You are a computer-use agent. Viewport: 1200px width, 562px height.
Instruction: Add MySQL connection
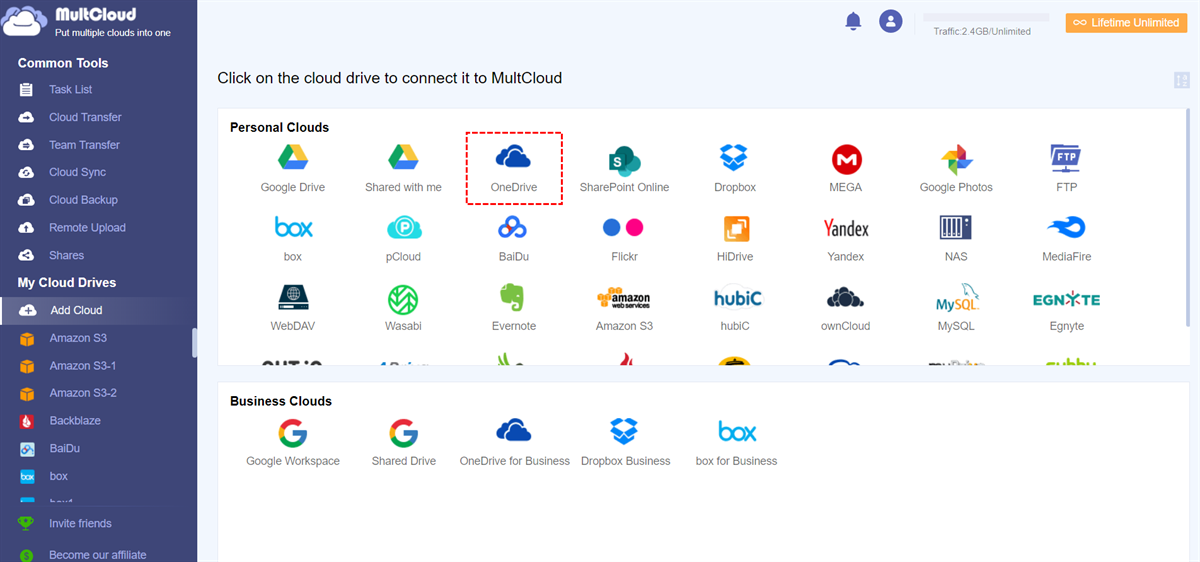coord(956,307)
